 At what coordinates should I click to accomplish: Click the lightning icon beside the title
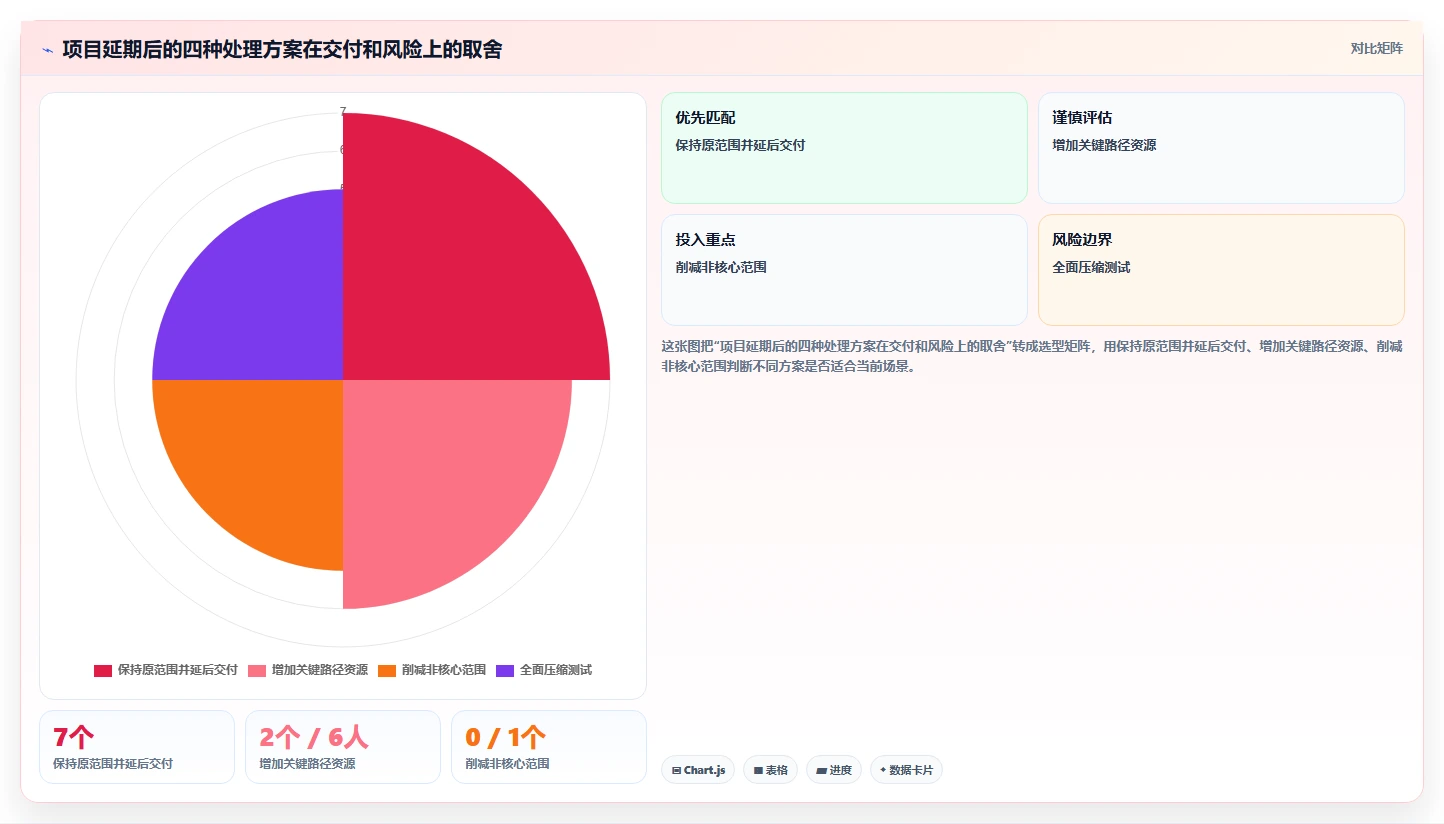click(47, 50)
